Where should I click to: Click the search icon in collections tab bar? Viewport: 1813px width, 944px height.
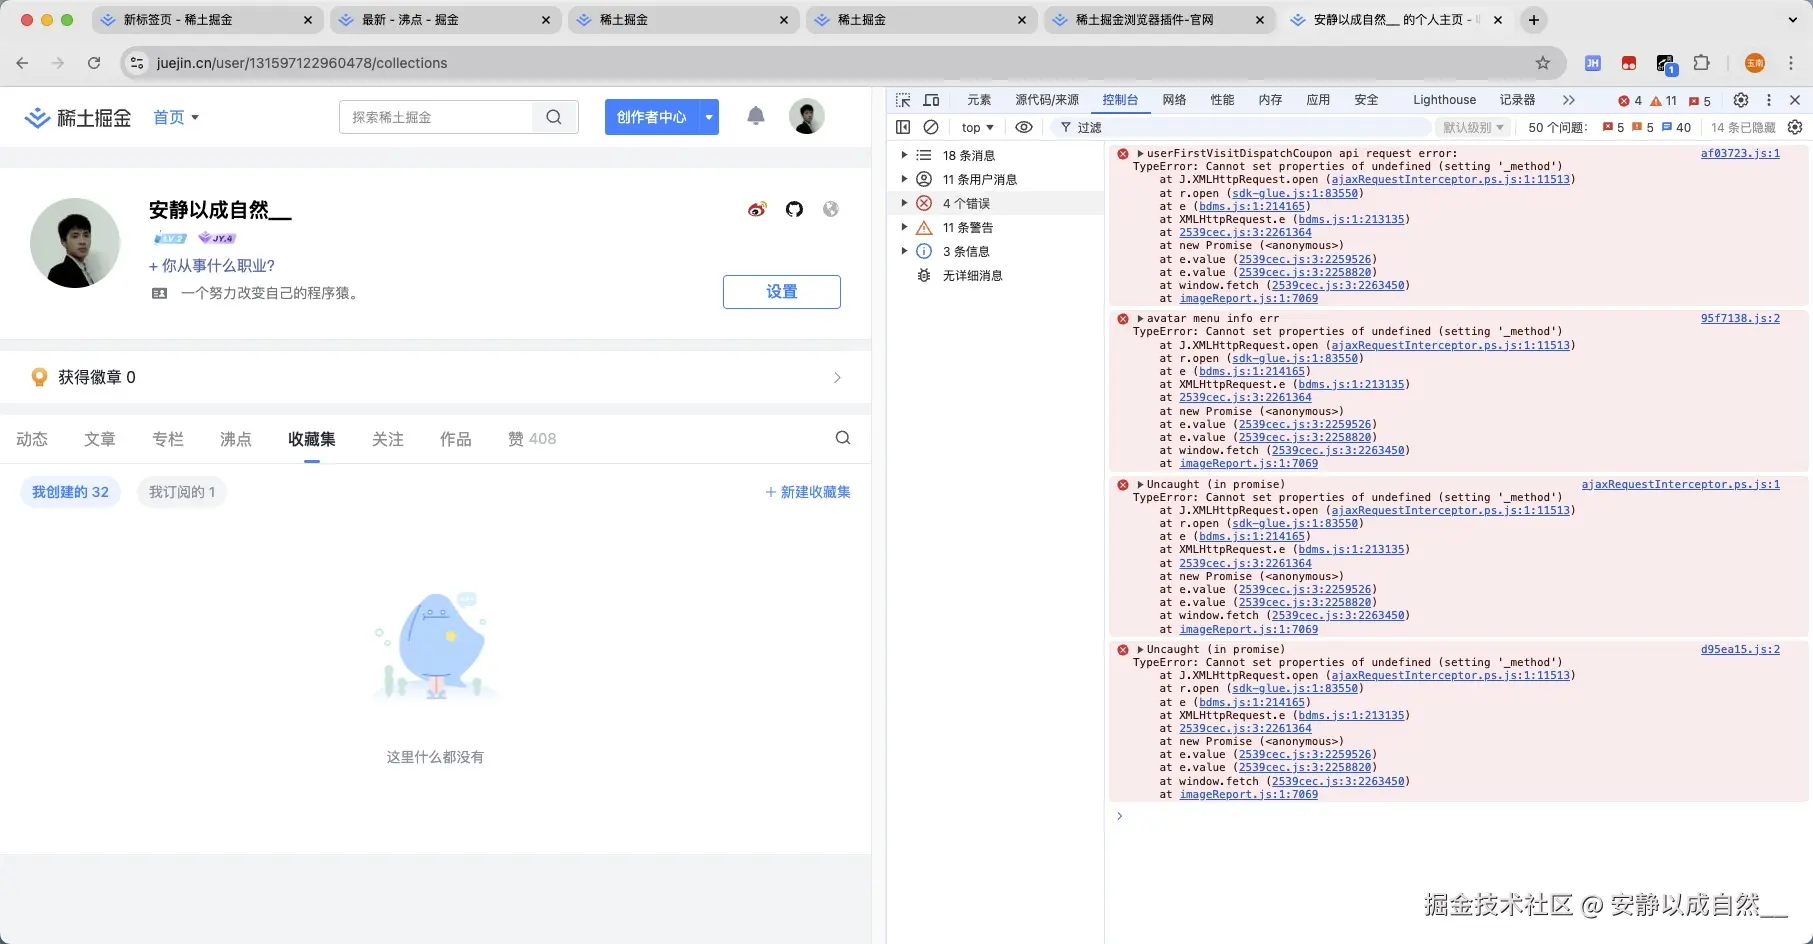[843, 438]
